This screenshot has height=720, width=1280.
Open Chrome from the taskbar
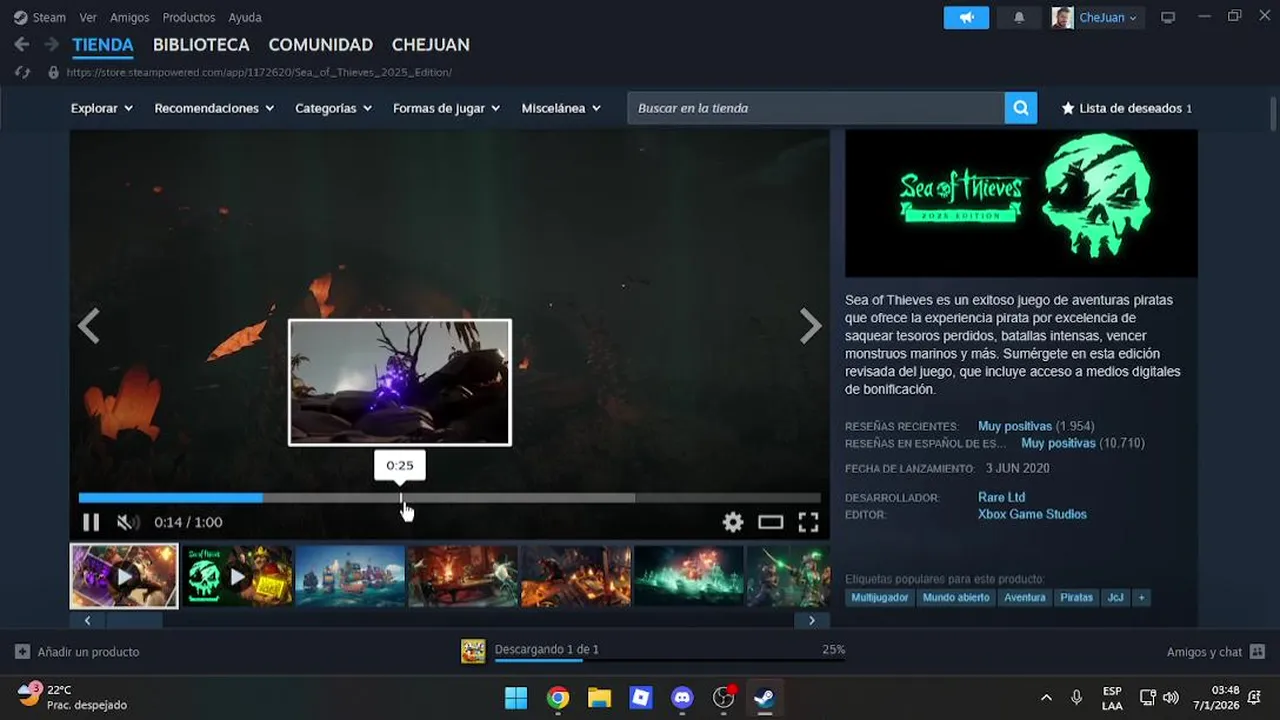(558, 698)
